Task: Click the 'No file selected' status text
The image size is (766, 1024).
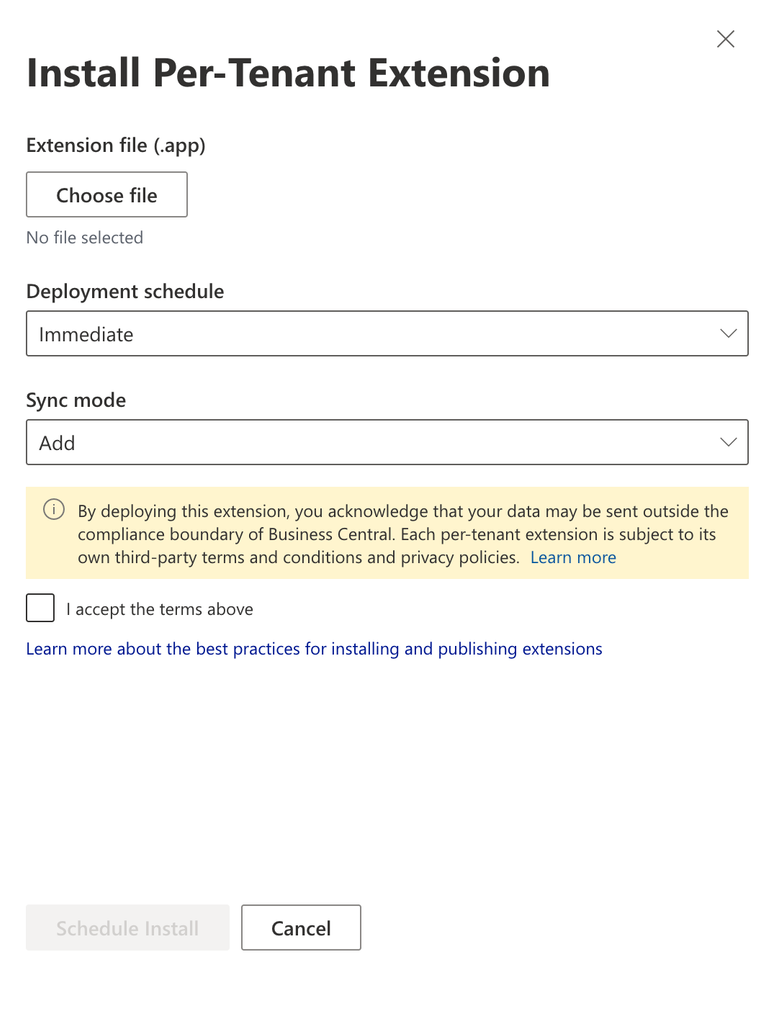Action: point(84,238)
